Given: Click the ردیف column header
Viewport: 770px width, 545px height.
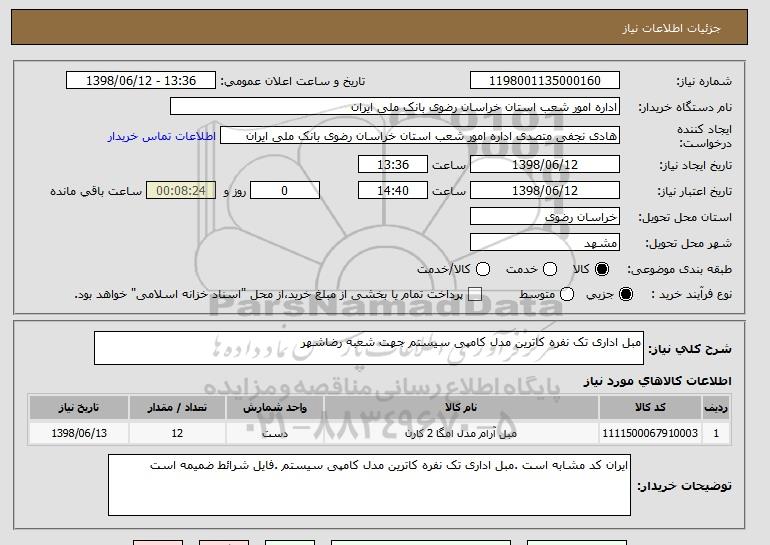Looking at the screenshot, I should (x=716, y=408).
